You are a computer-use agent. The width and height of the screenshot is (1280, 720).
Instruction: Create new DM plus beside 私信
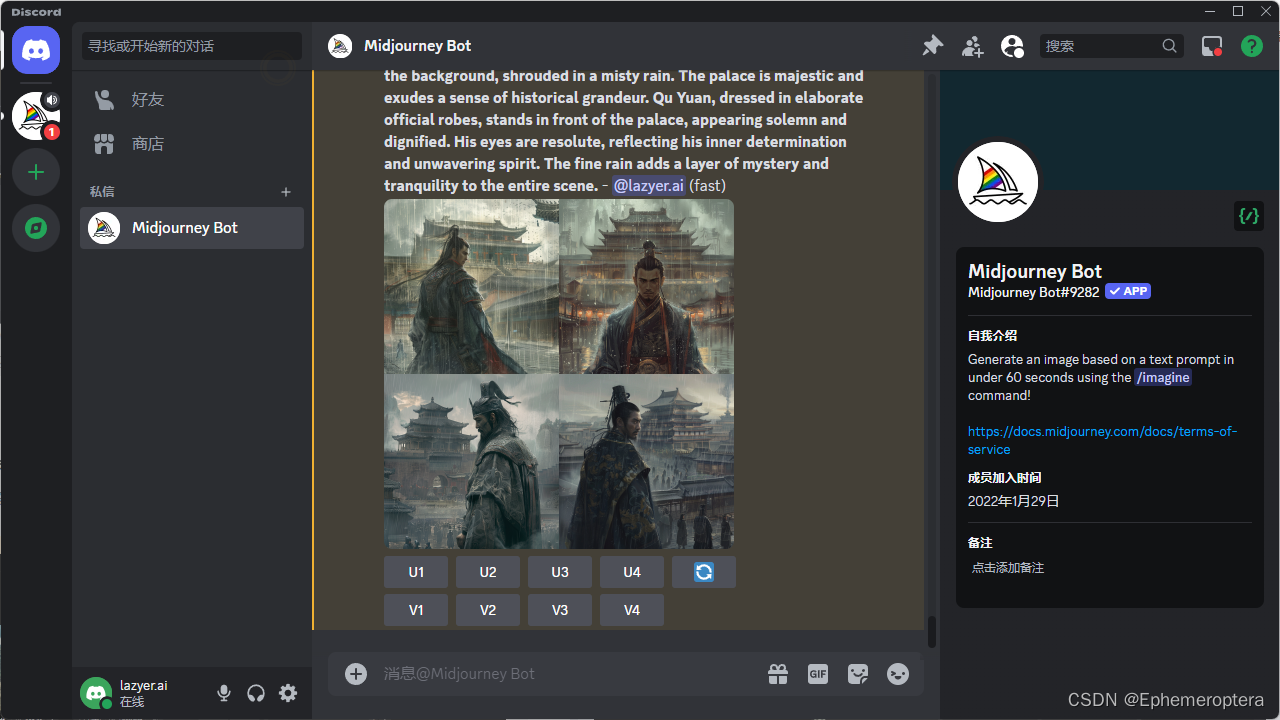(x=286, y=192)
